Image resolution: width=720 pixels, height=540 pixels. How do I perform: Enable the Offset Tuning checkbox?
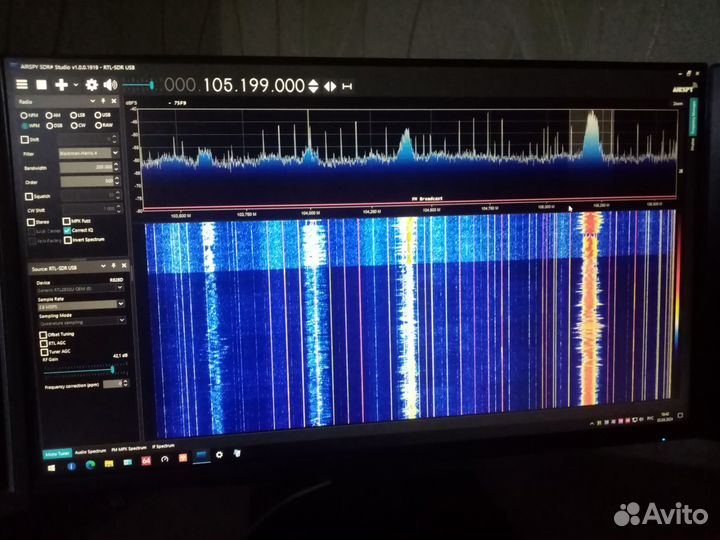click(43, 335)
